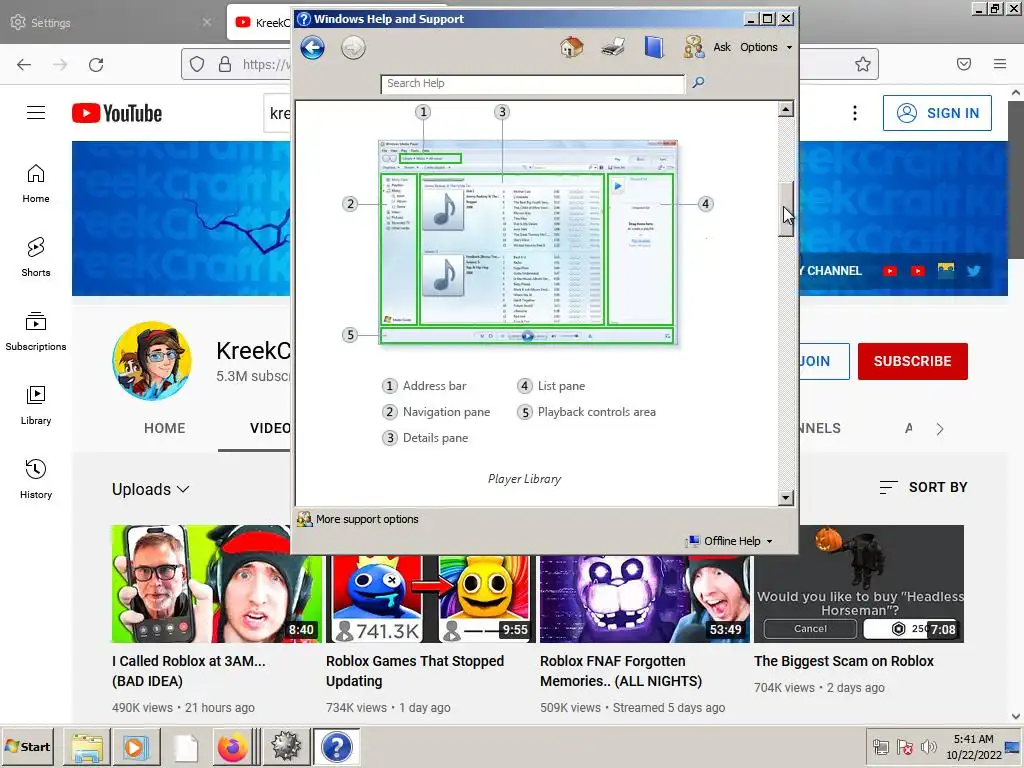Click the Firefox back arrow

pos(24,64)
